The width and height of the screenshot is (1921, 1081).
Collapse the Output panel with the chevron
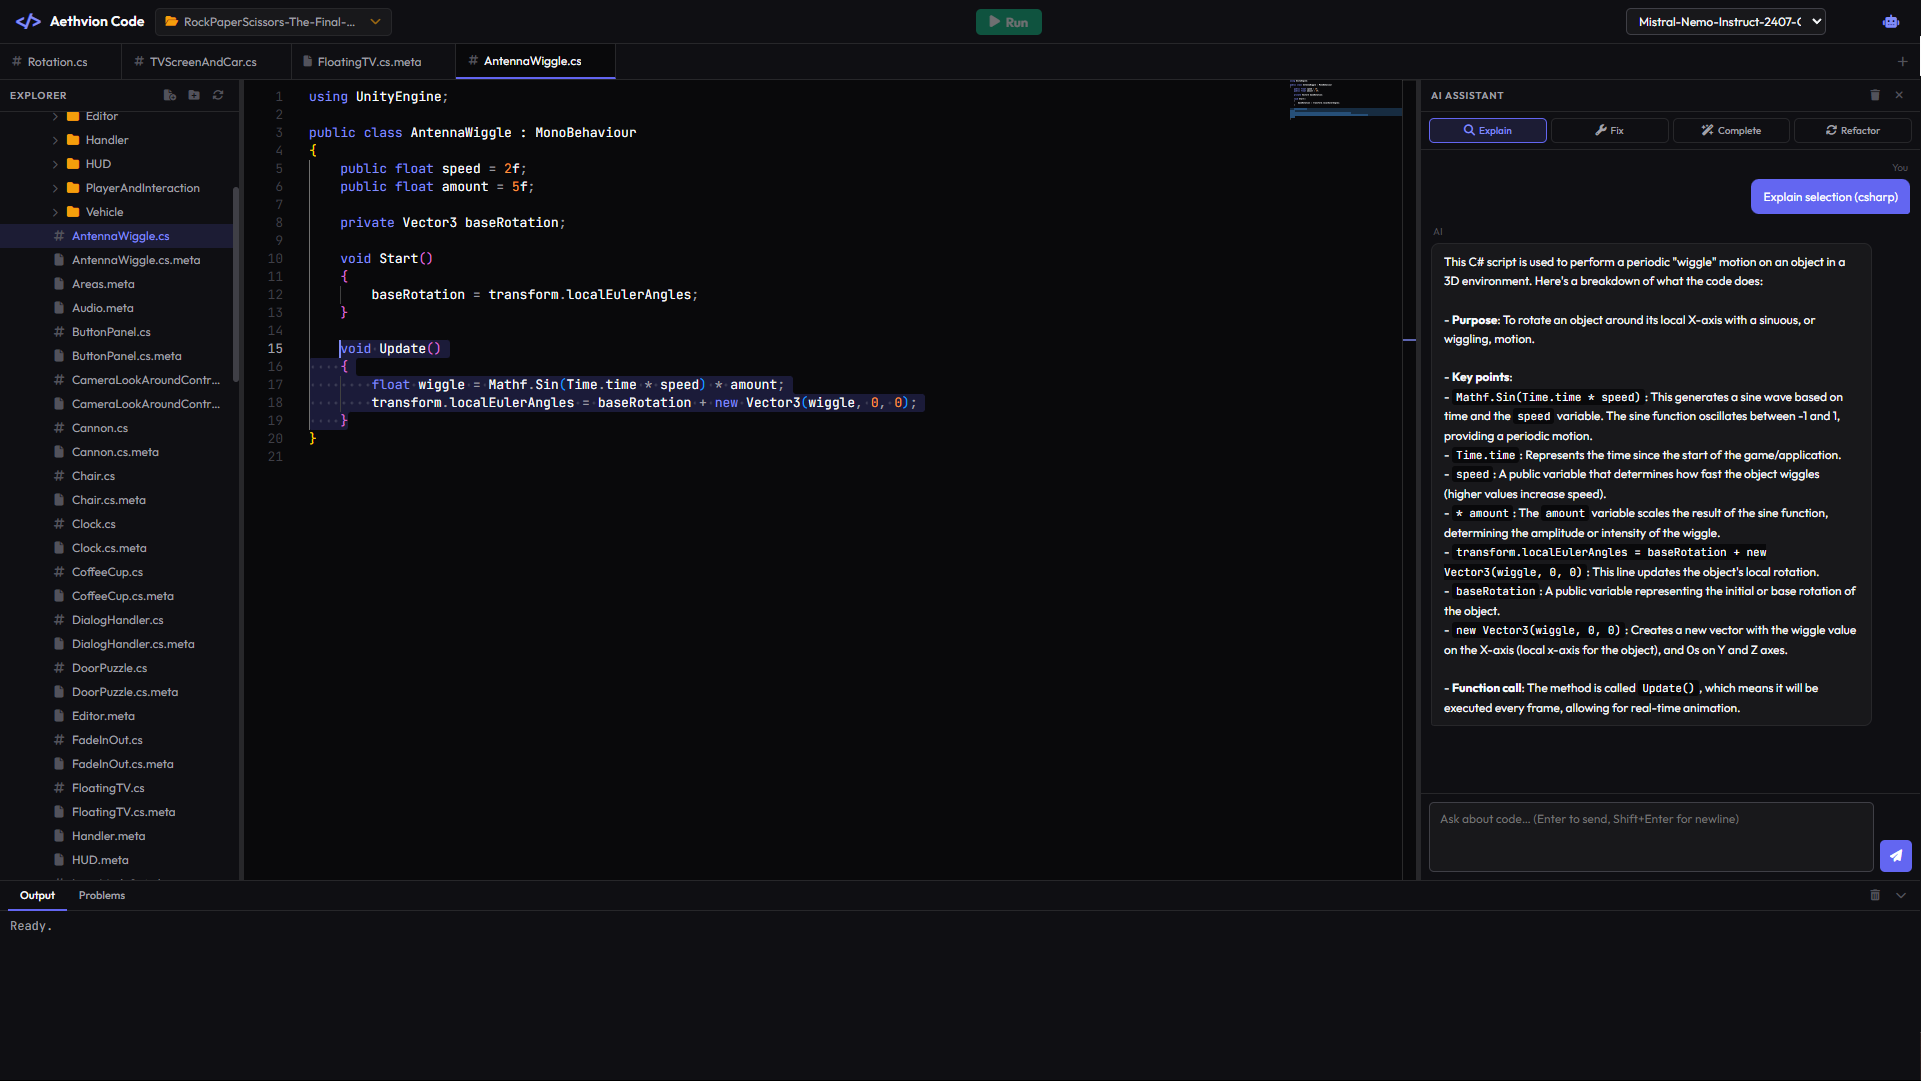[x=1901, y=895]
